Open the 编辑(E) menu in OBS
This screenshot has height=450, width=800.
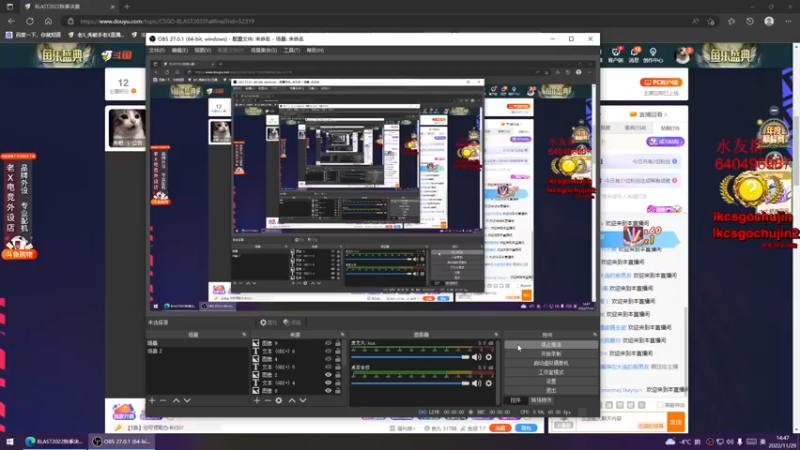[180, 51]
